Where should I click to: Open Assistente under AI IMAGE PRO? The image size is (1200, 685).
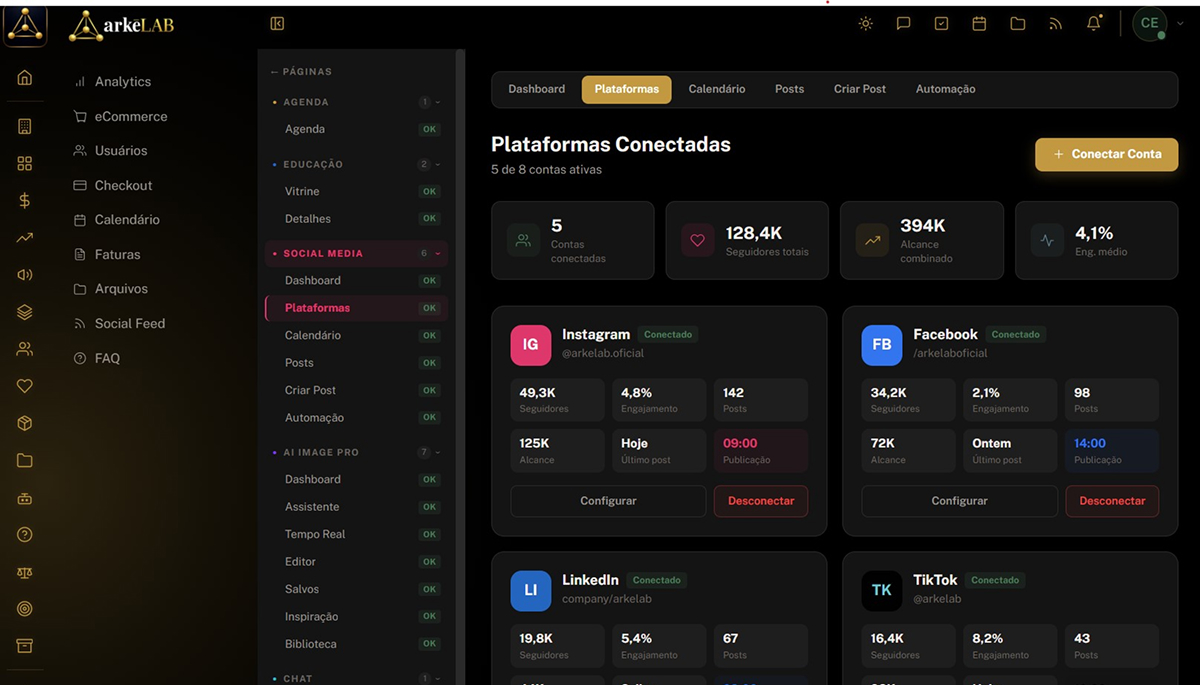coord(355,507)
